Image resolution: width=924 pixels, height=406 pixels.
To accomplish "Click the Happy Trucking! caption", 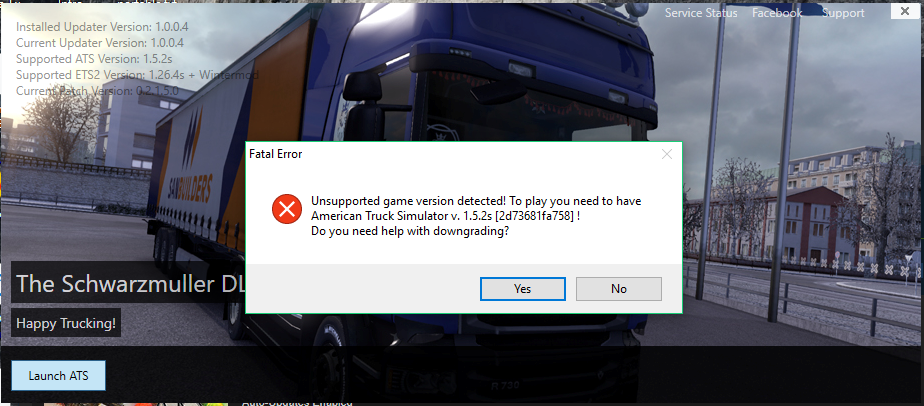I will pyautogui.click(x=66, y=323).
